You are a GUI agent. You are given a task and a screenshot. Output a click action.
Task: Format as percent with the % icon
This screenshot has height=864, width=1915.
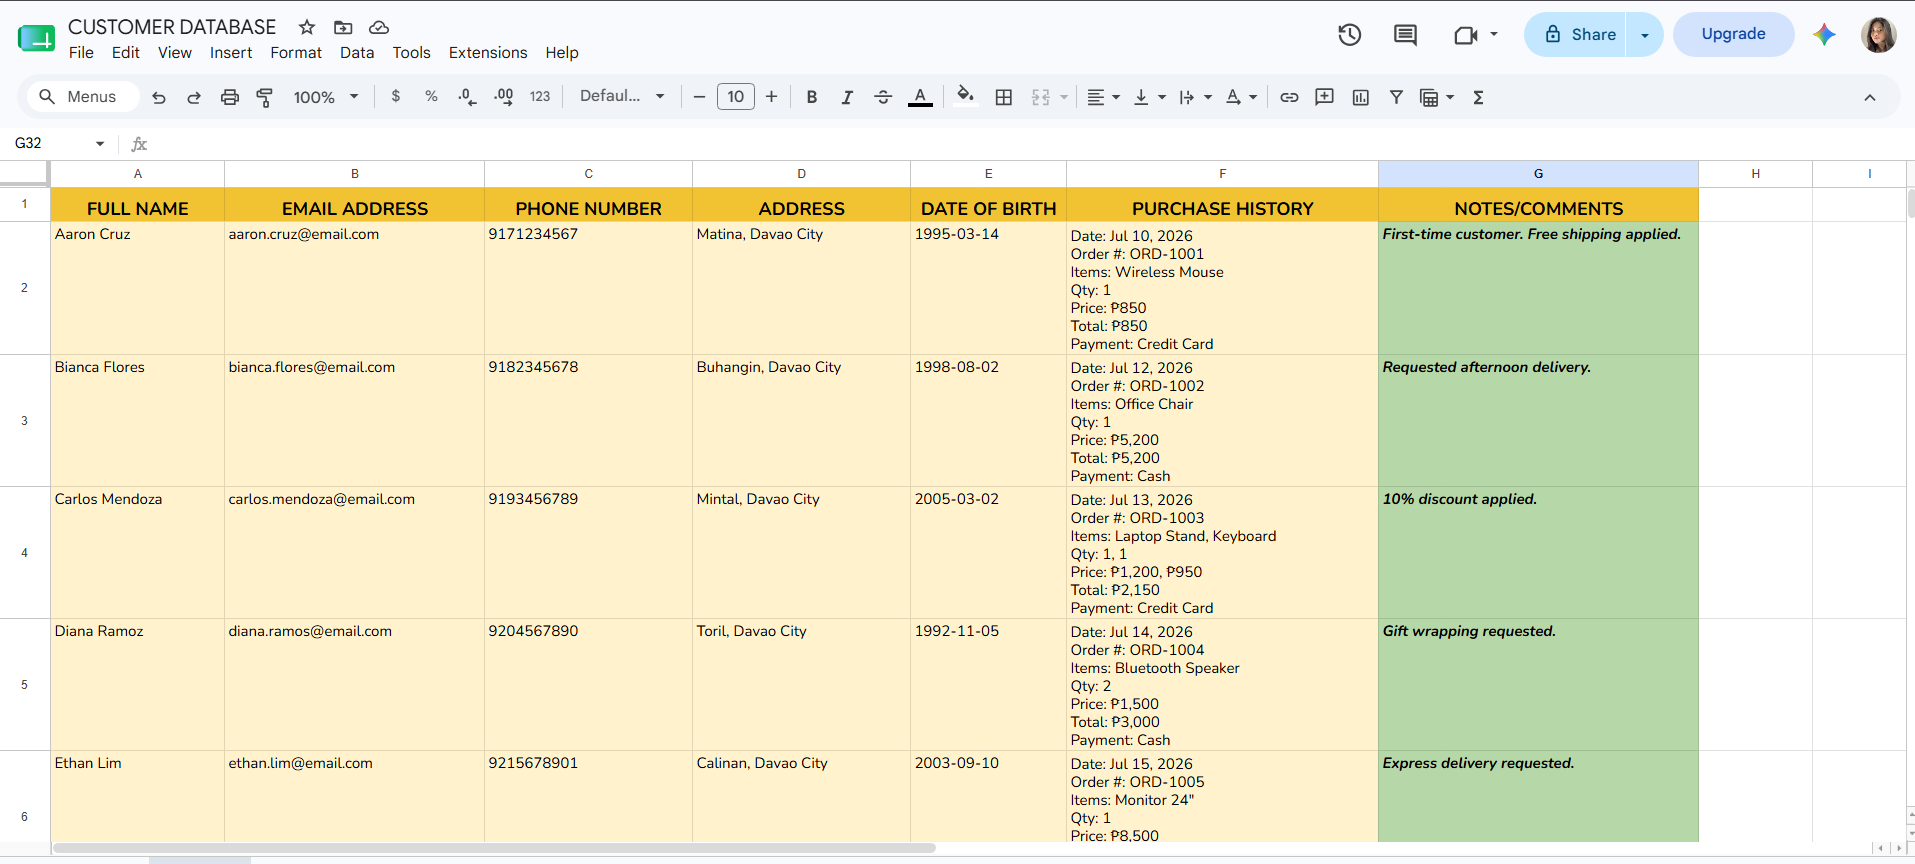431,97
